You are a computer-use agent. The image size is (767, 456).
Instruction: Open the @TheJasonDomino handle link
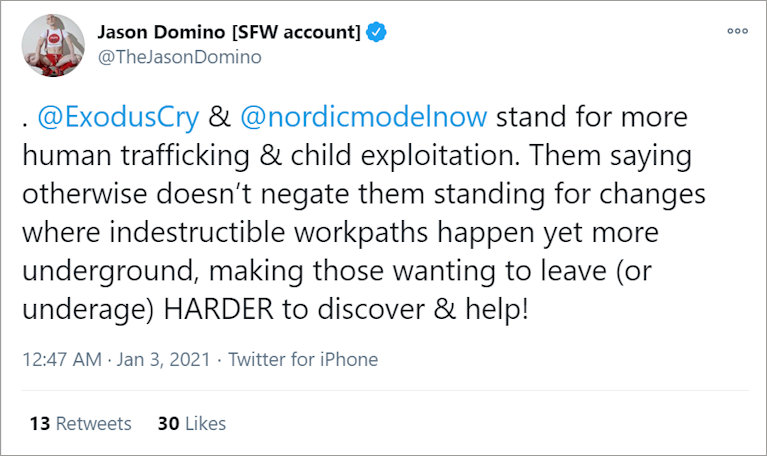(179, 57)
